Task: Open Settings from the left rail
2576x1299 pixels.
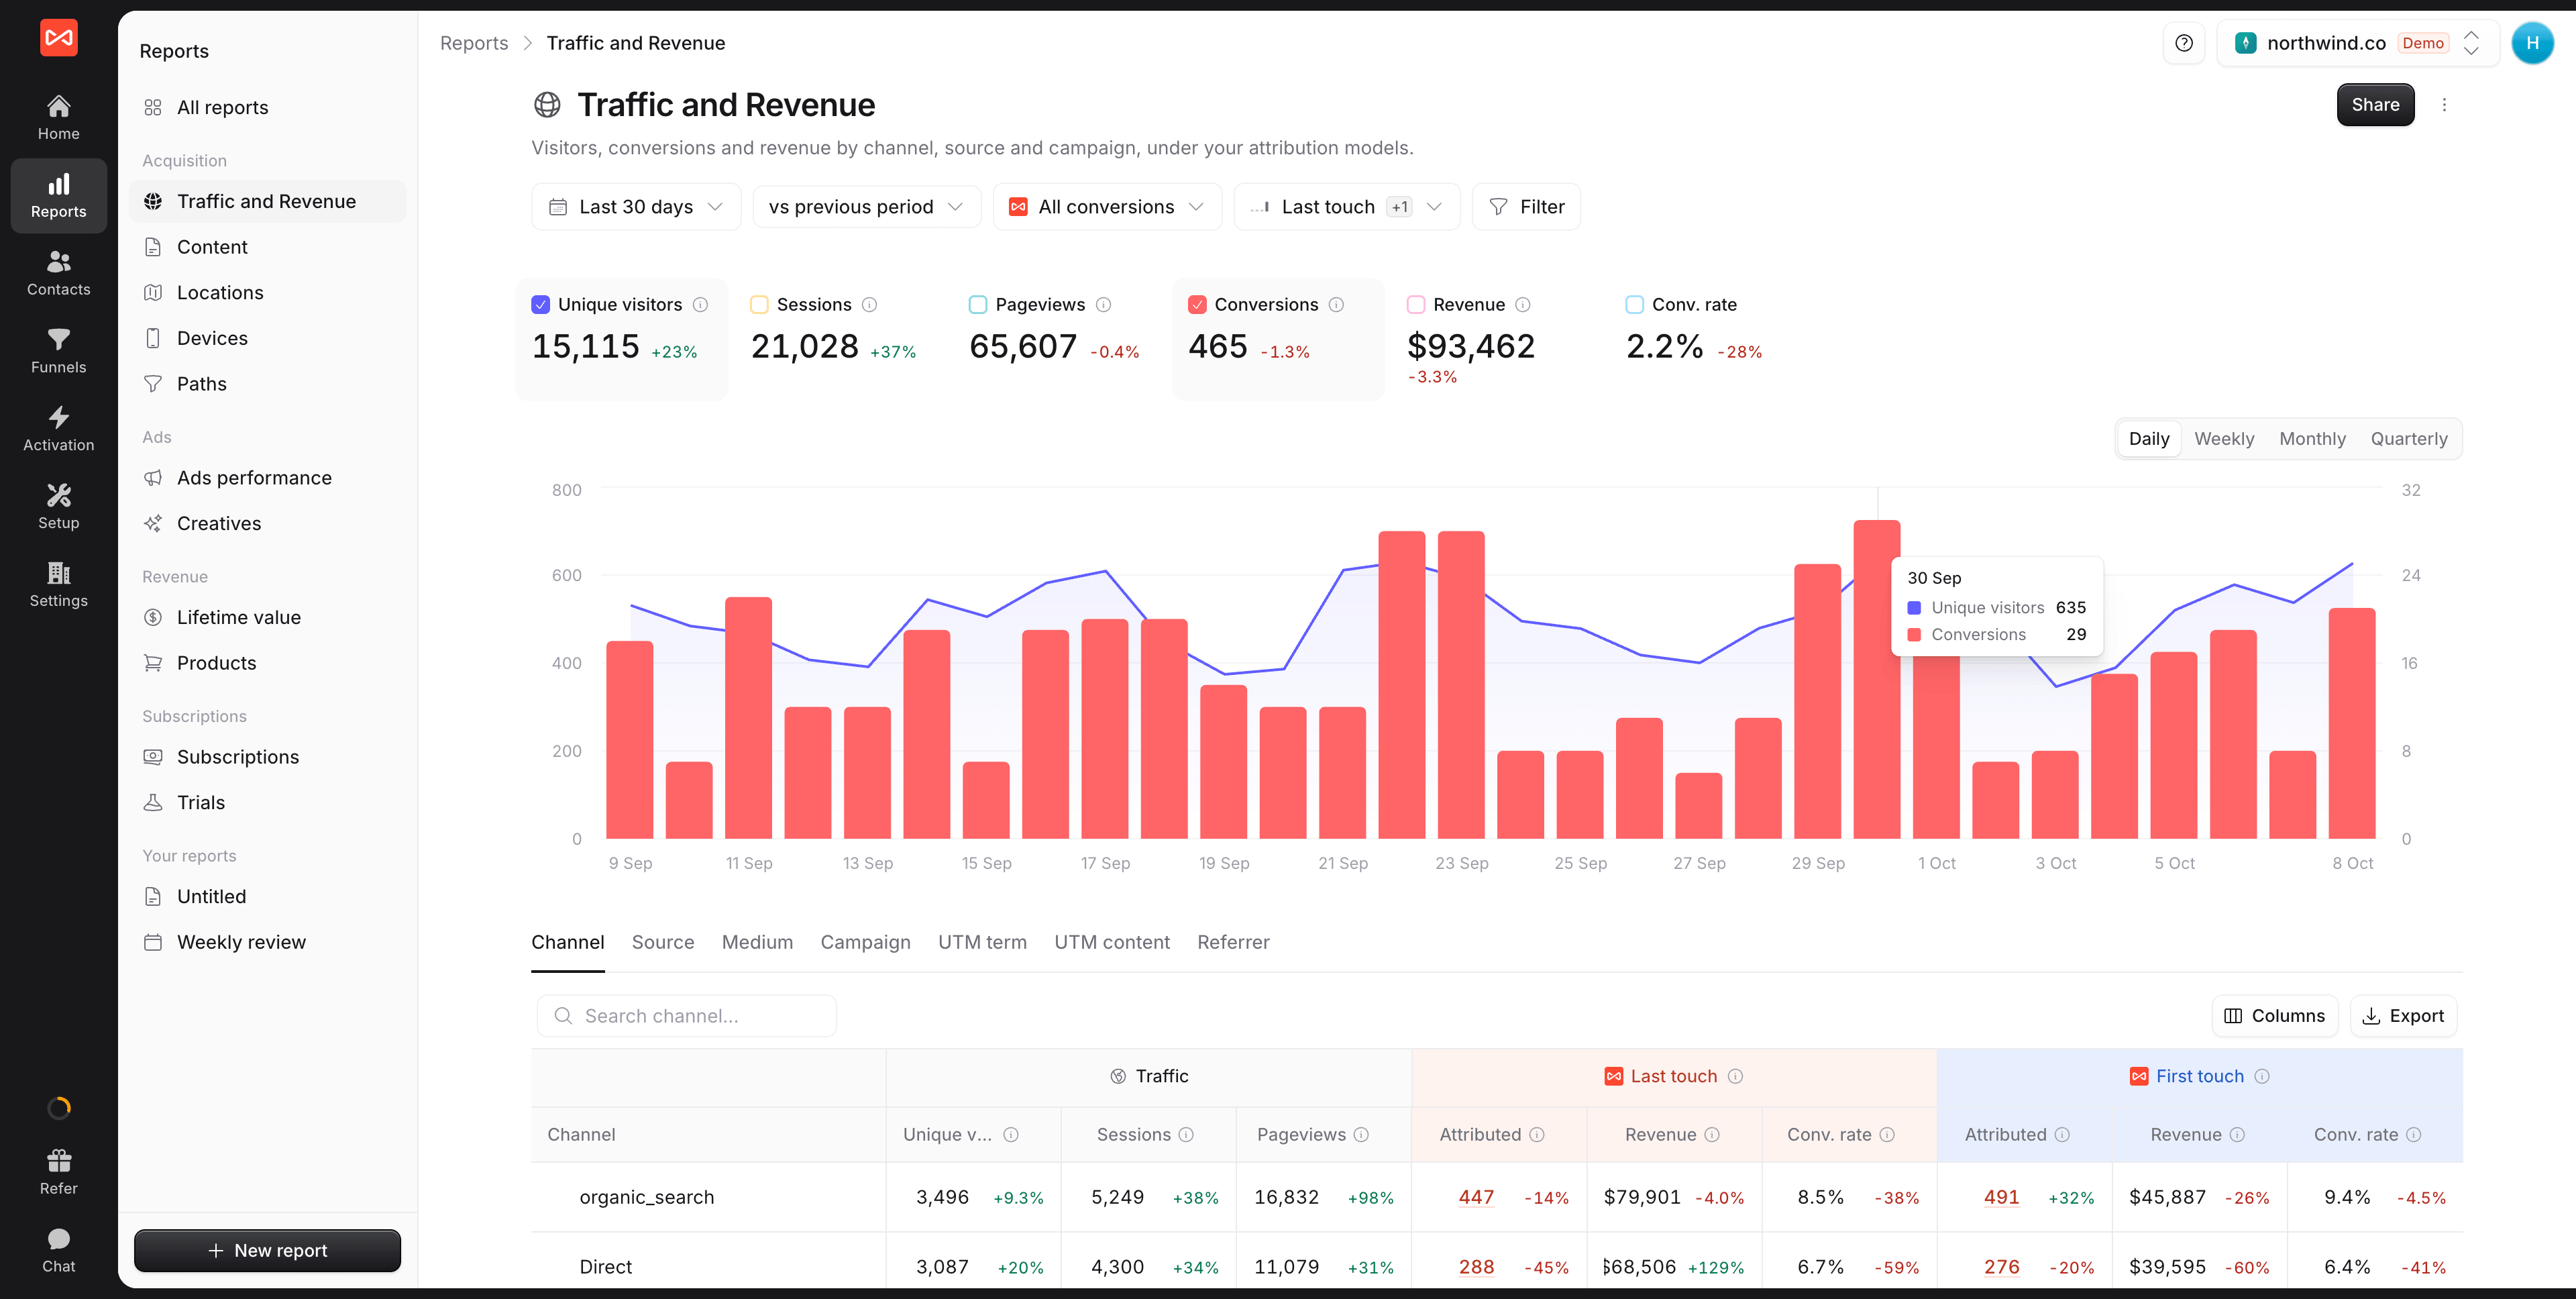Action: tap(58, 585)
